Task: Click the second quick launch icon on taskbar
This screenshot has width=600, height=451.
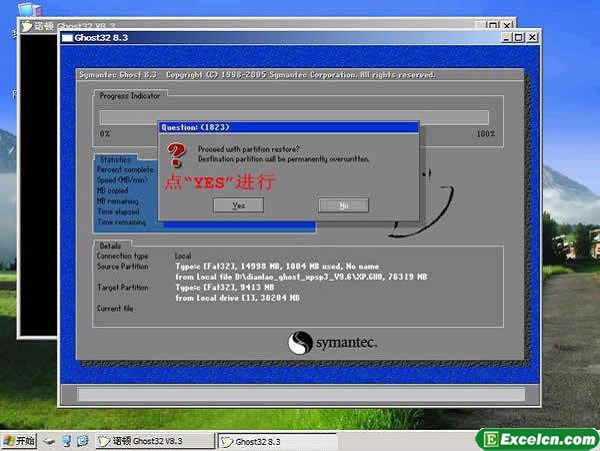Action: 67,441
